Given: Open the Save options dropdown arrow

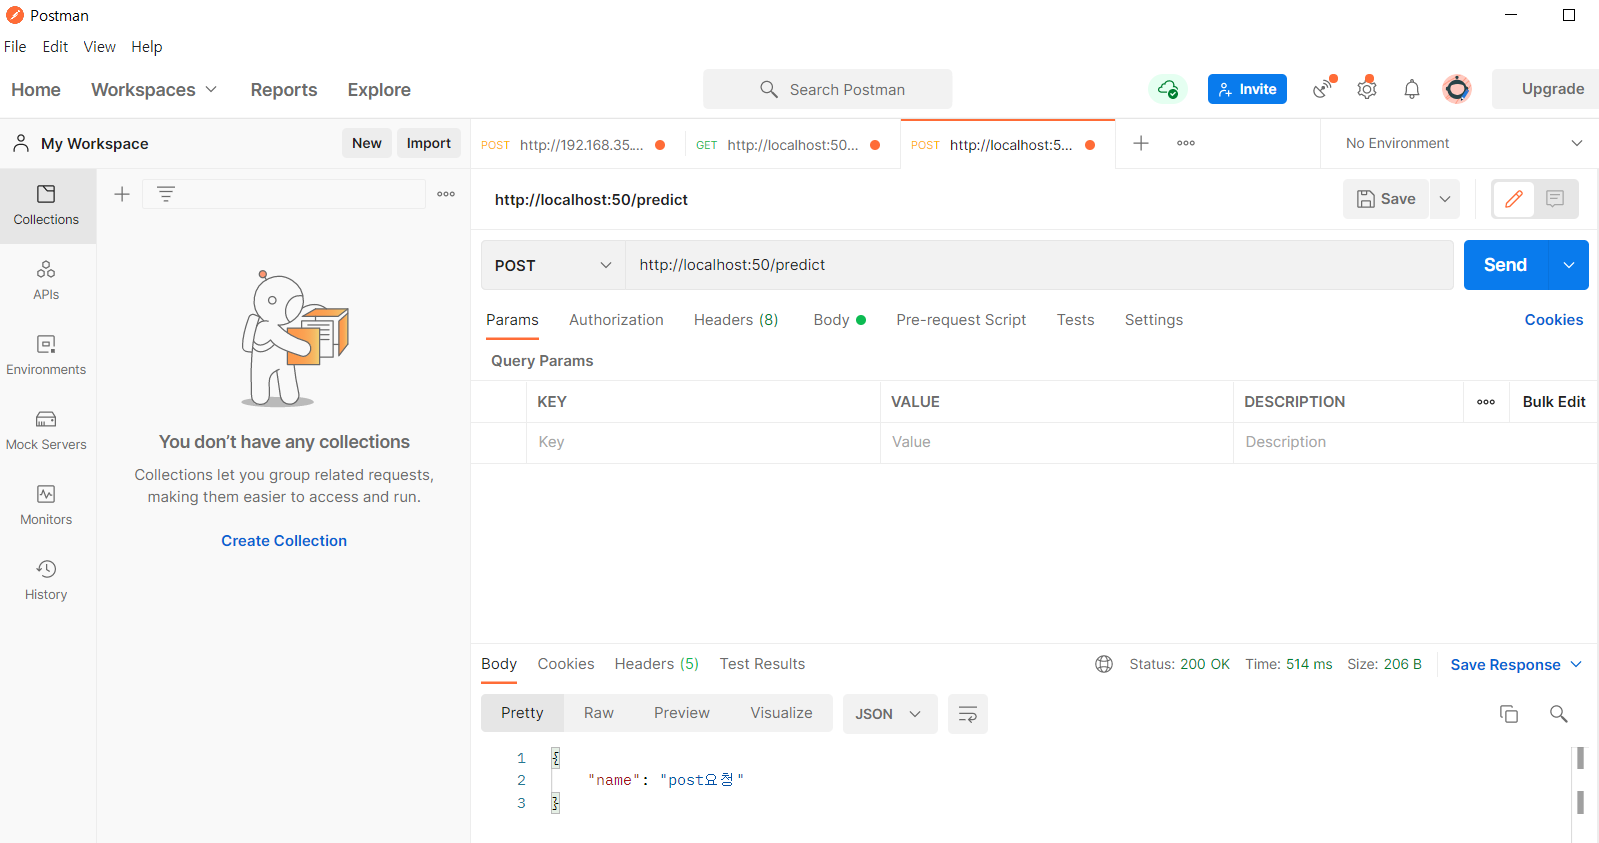Looking at the screenshot, I should [x=1445, y=199].
